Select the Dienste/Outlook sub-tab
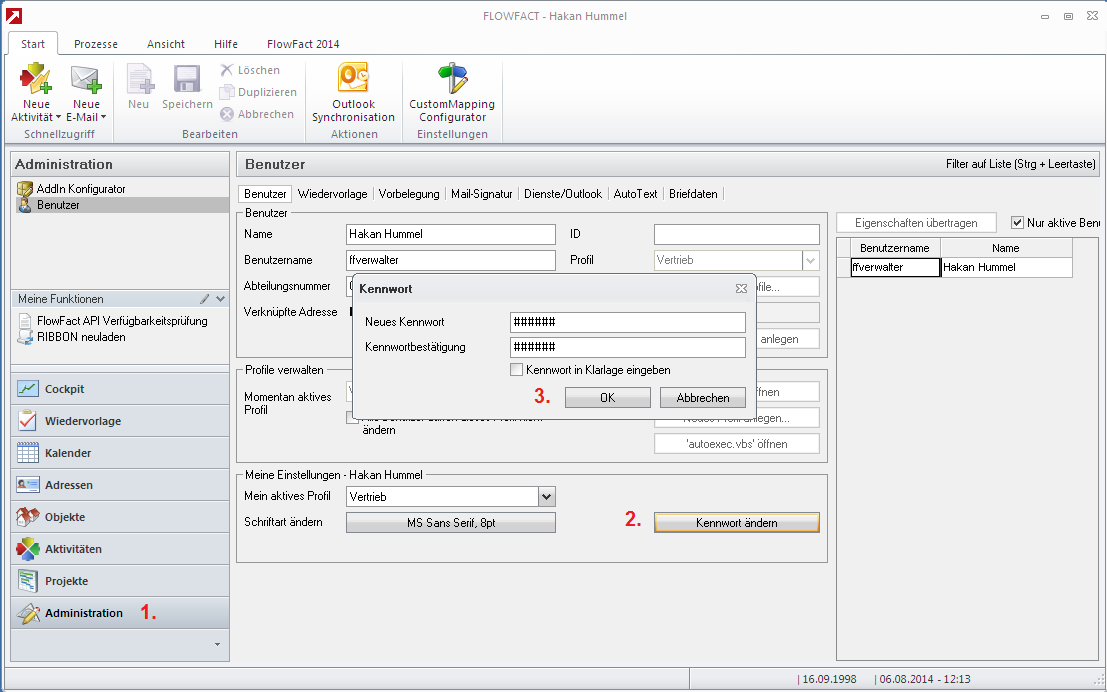The width and height of the screenshot is (1107, 692). coord(563,193)
